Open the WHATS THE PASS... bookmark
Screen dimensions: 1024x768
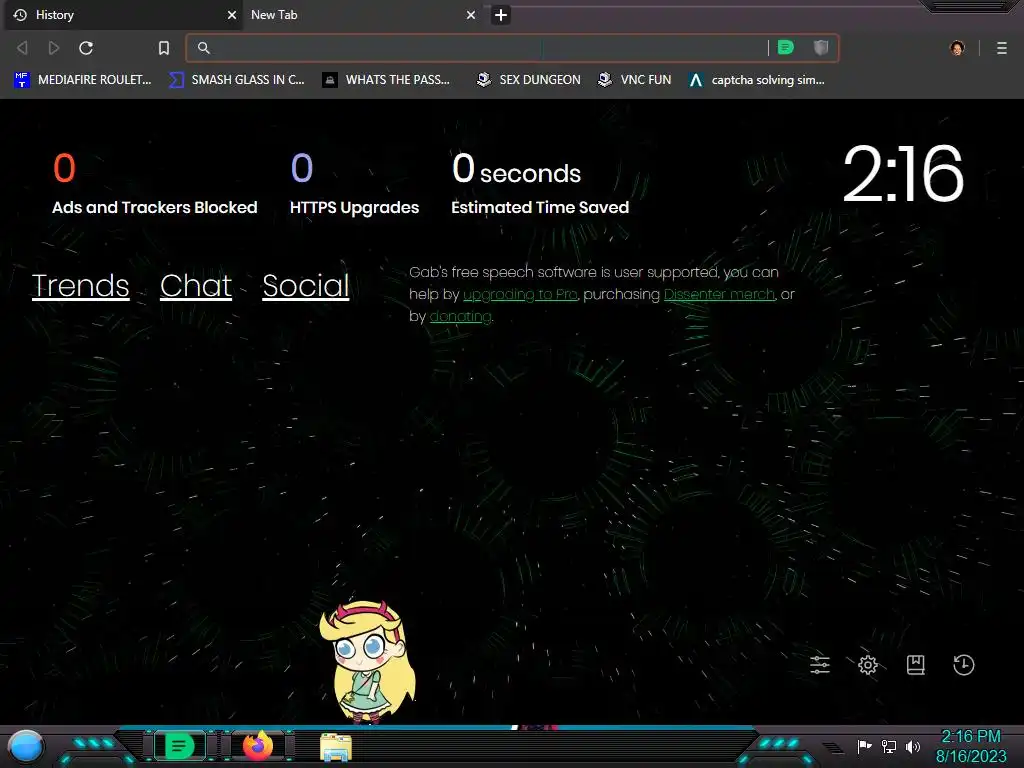click(387, 80)
